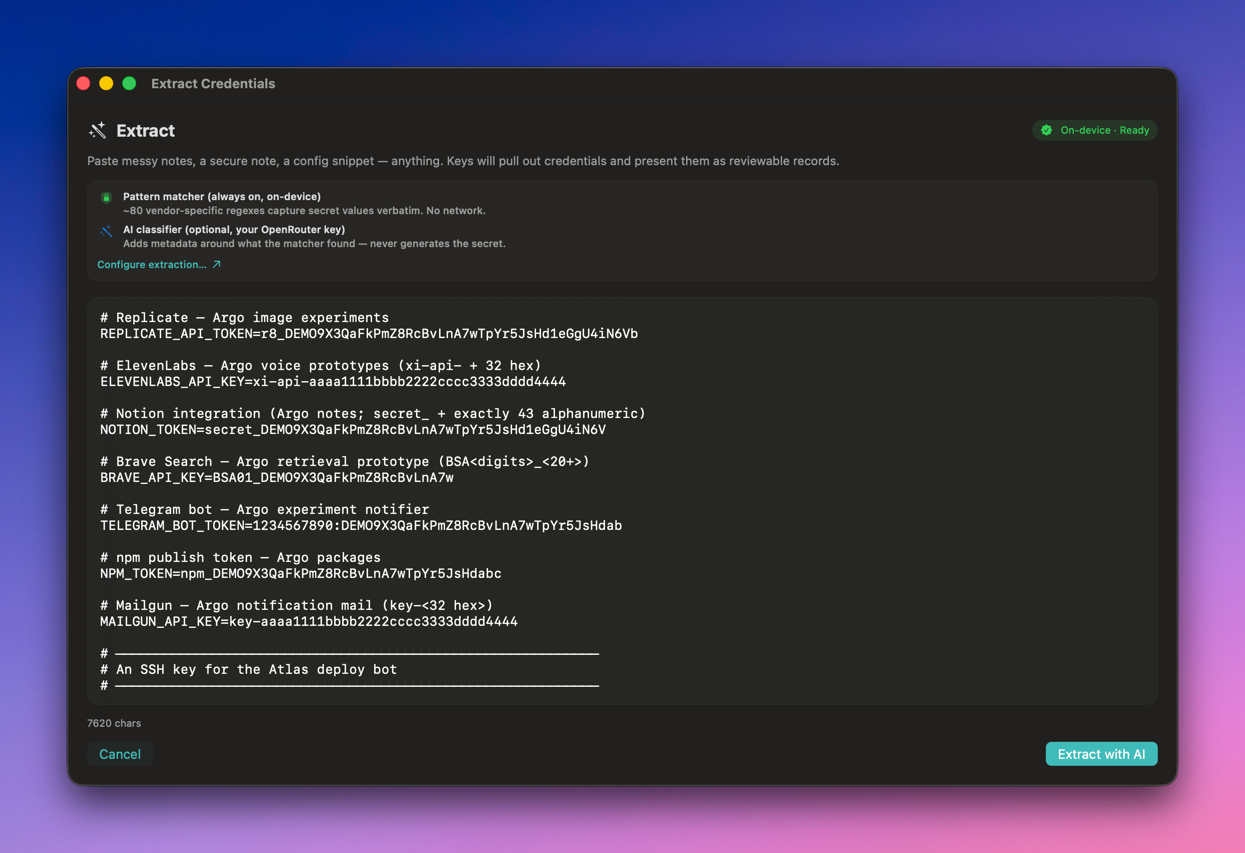Click the NOTION_TOKEN line
The image size is (1245, 853).
(353, 430)
